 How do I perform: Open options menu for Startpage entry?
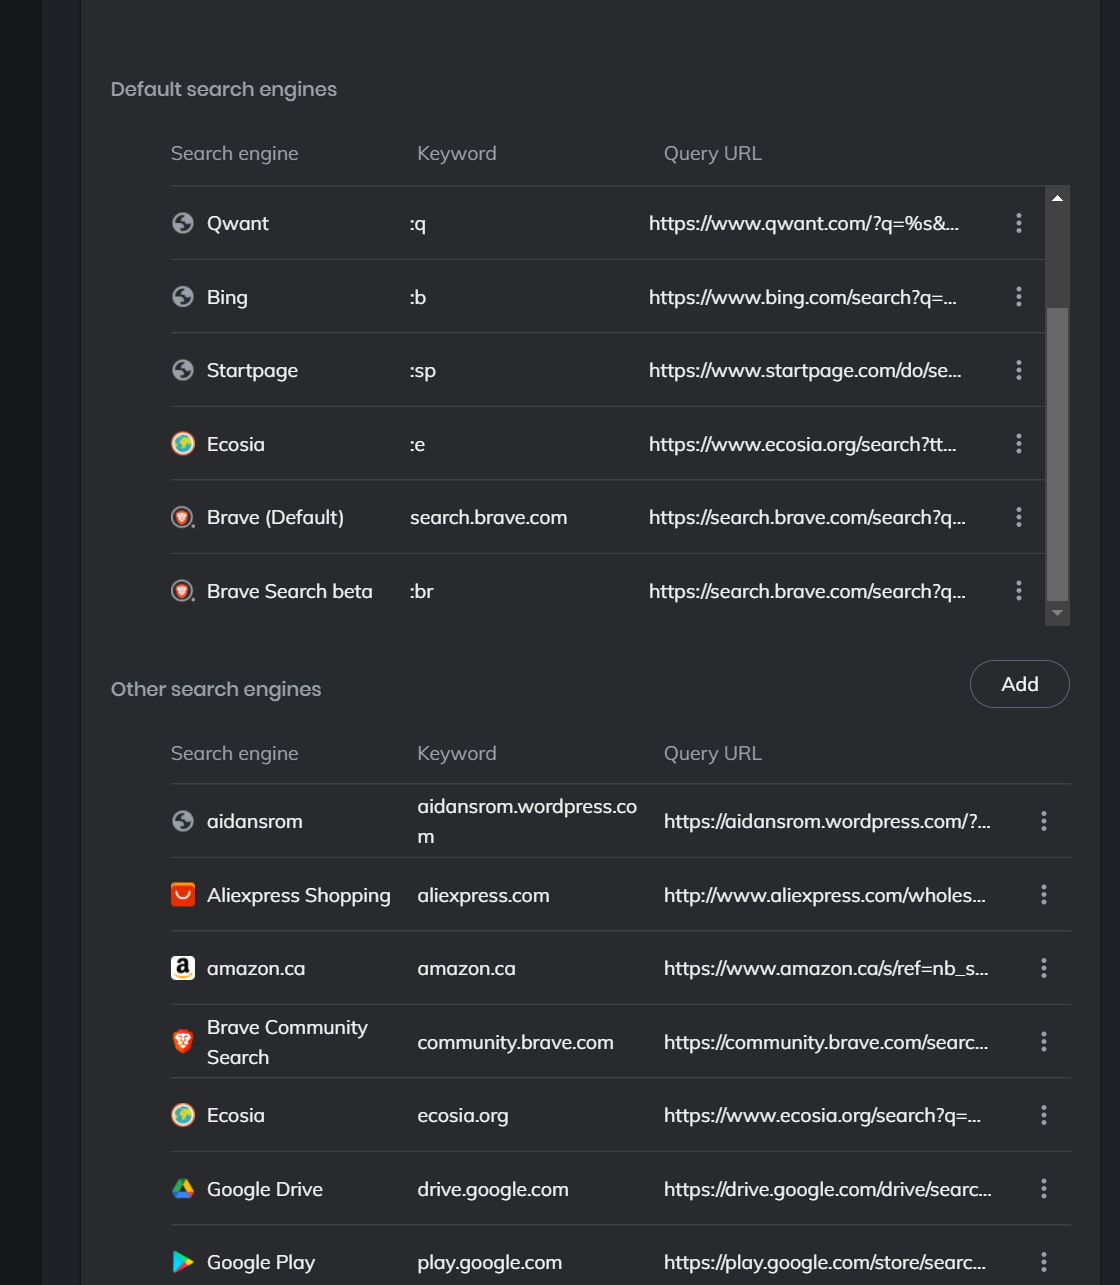coord(1018,370)
